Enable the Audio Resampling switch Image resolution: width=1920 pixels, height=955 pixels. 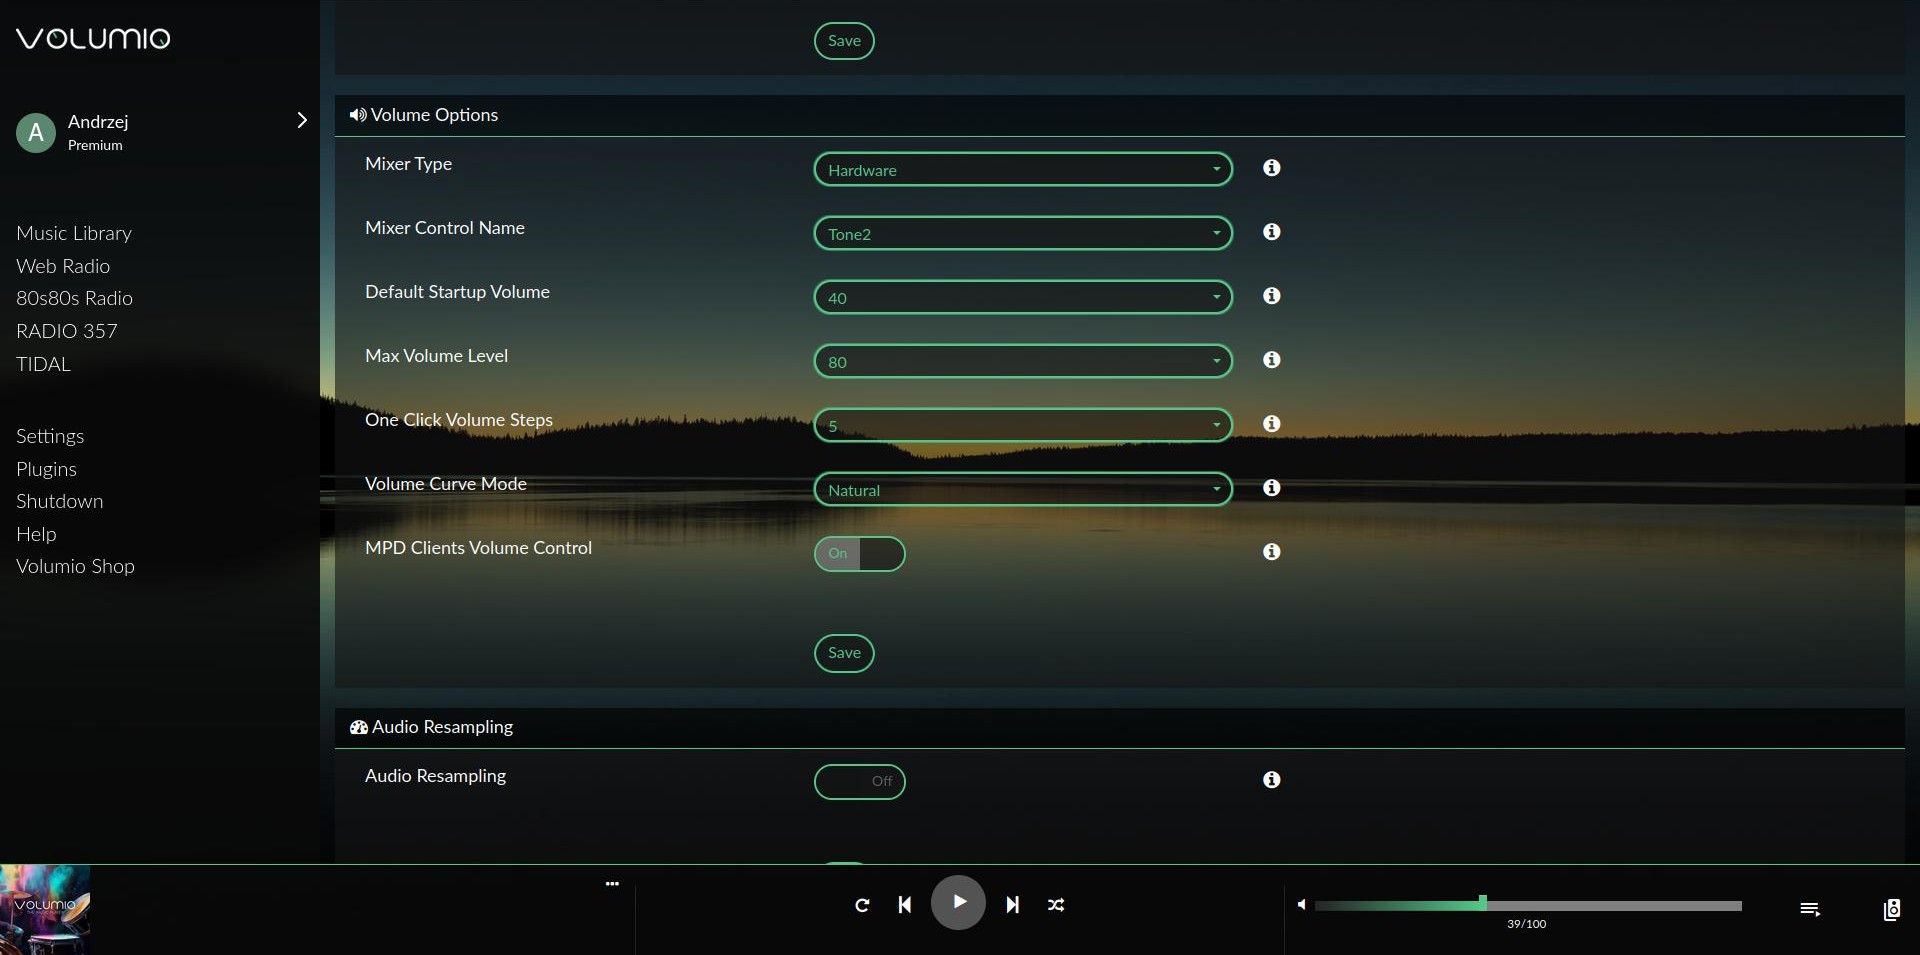tap(859, 782)
